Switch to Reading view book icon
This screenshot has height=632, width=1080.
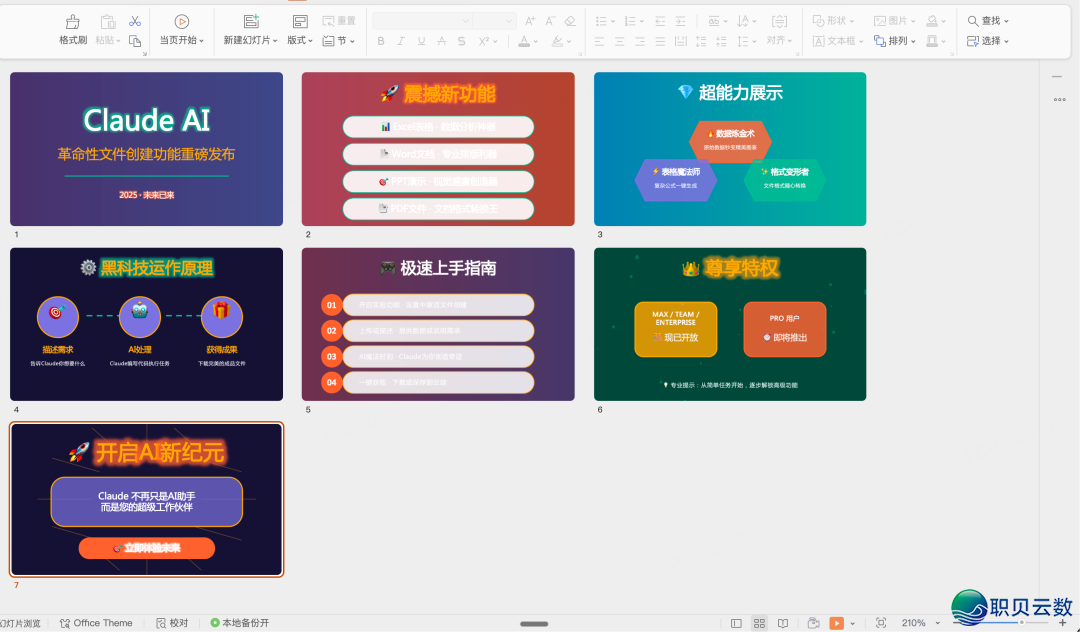(783, 624)
